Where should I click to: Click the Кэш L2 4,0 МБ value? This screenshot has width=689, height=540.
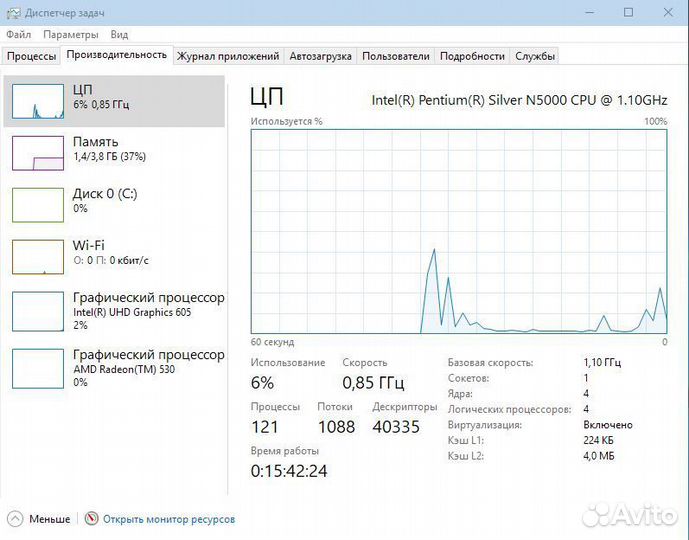(598, 456)
